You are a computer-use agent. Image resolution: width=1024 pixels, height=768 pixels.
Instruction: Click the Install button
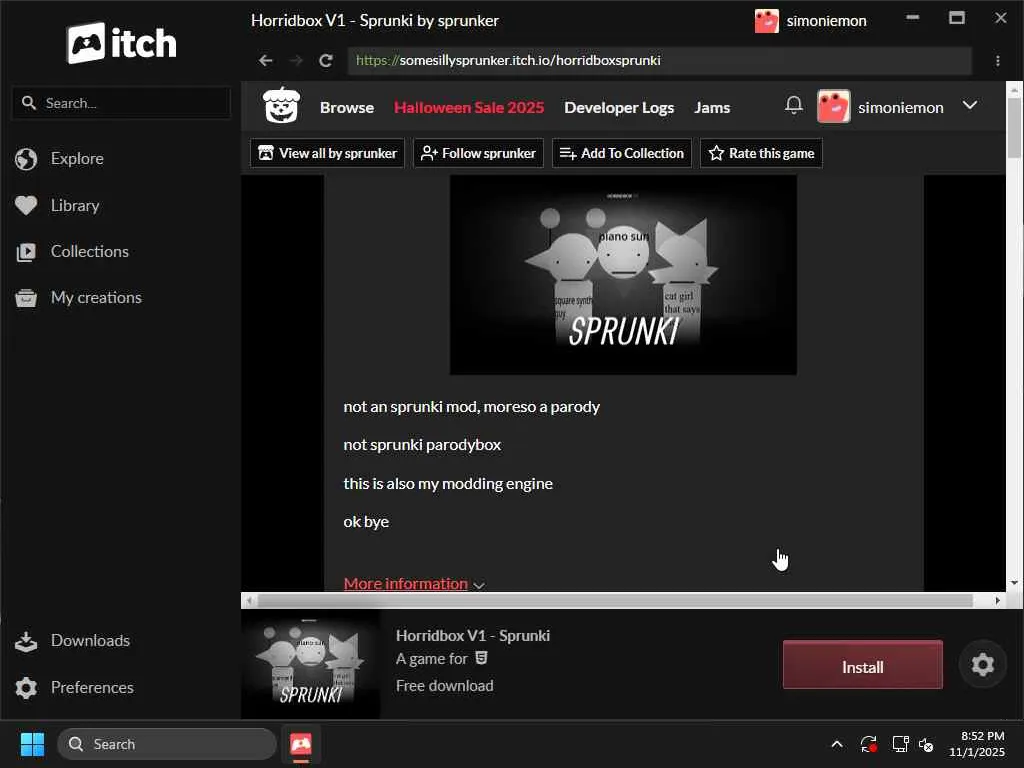(863, 665)
